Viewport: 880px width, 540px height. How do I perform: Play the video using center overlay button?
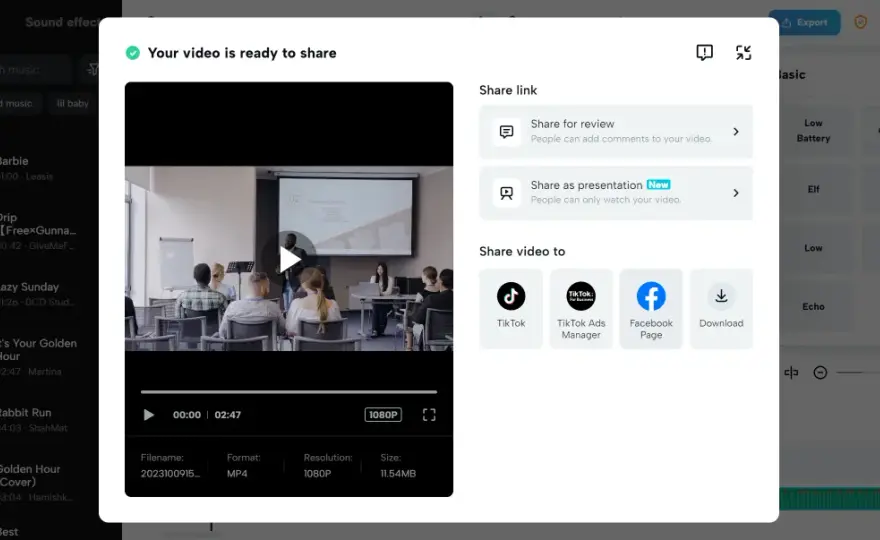[x=289, y=259]
